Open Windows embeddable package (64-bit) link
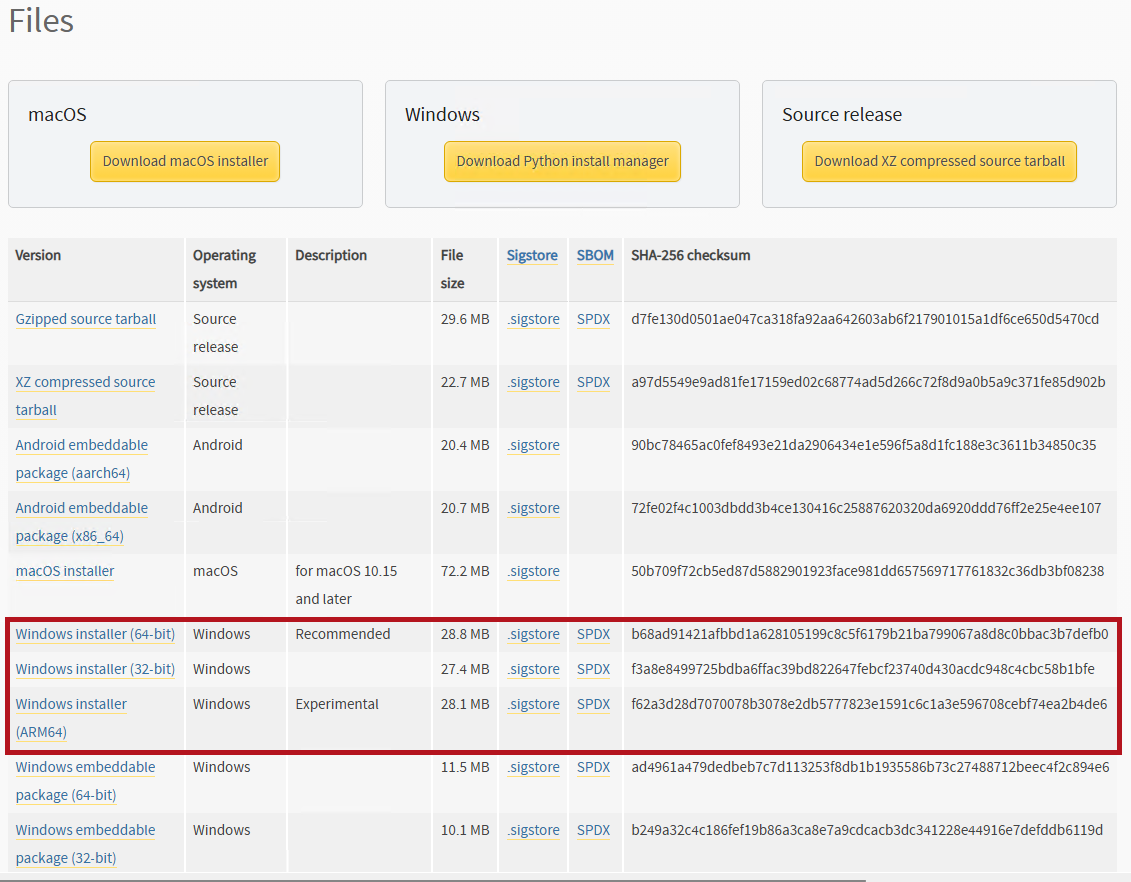The width and height of the screenshot is (1131, 882). pyautogui.click(x=85, y=767)
